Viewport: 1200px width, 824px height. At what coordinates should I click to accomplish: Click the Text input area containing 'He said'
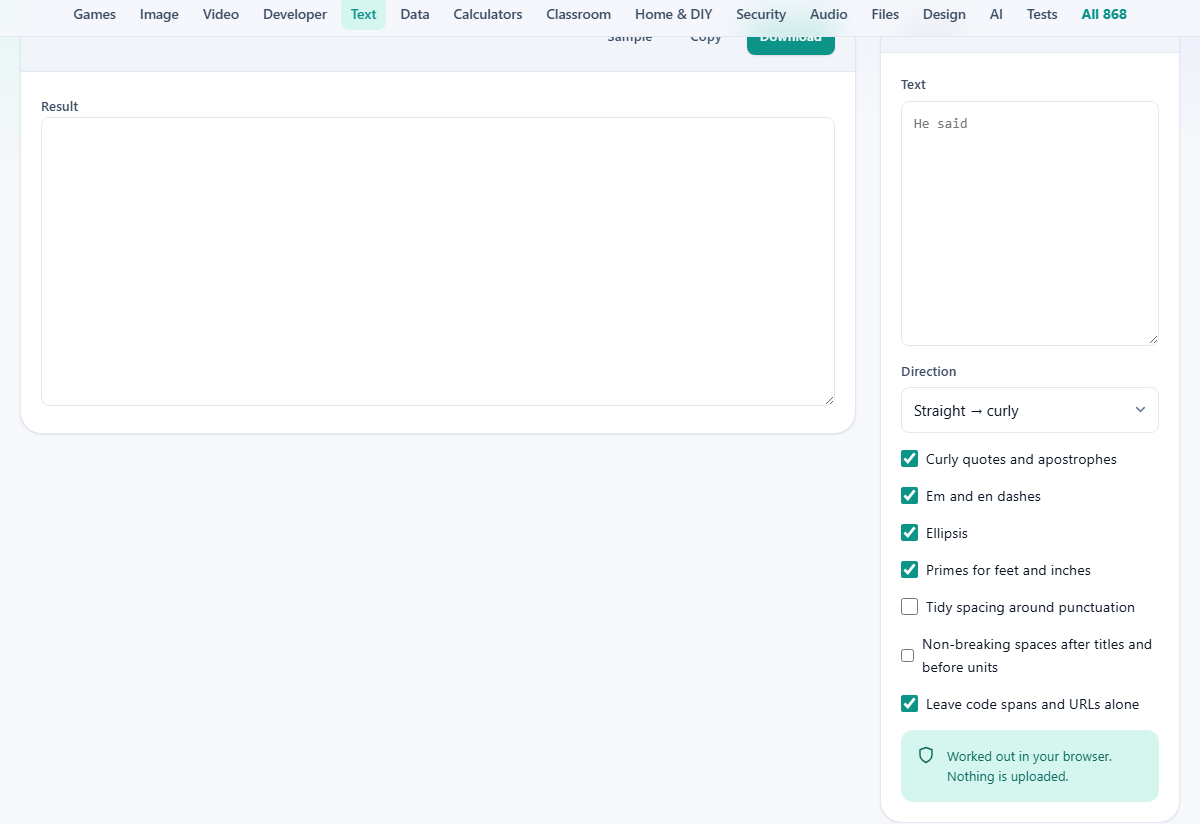click(1030, 223)
